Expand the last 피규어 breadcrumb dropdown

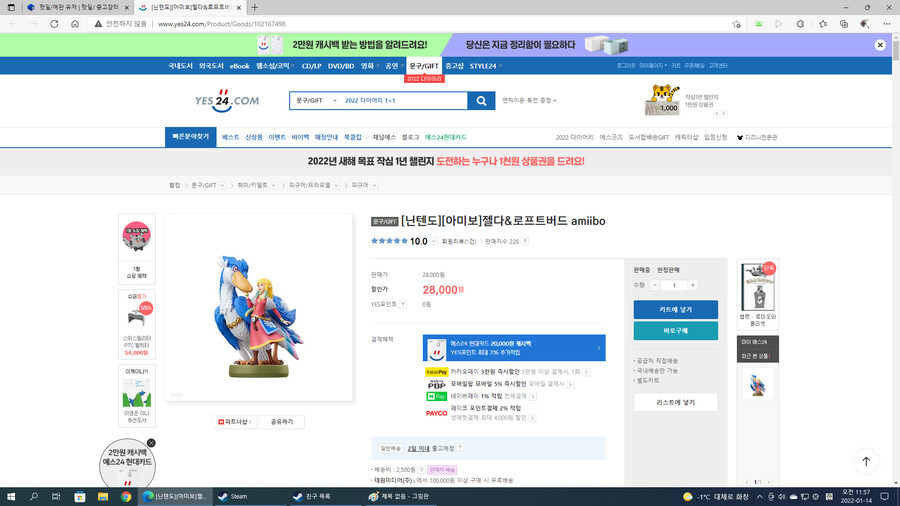point(374,185)
